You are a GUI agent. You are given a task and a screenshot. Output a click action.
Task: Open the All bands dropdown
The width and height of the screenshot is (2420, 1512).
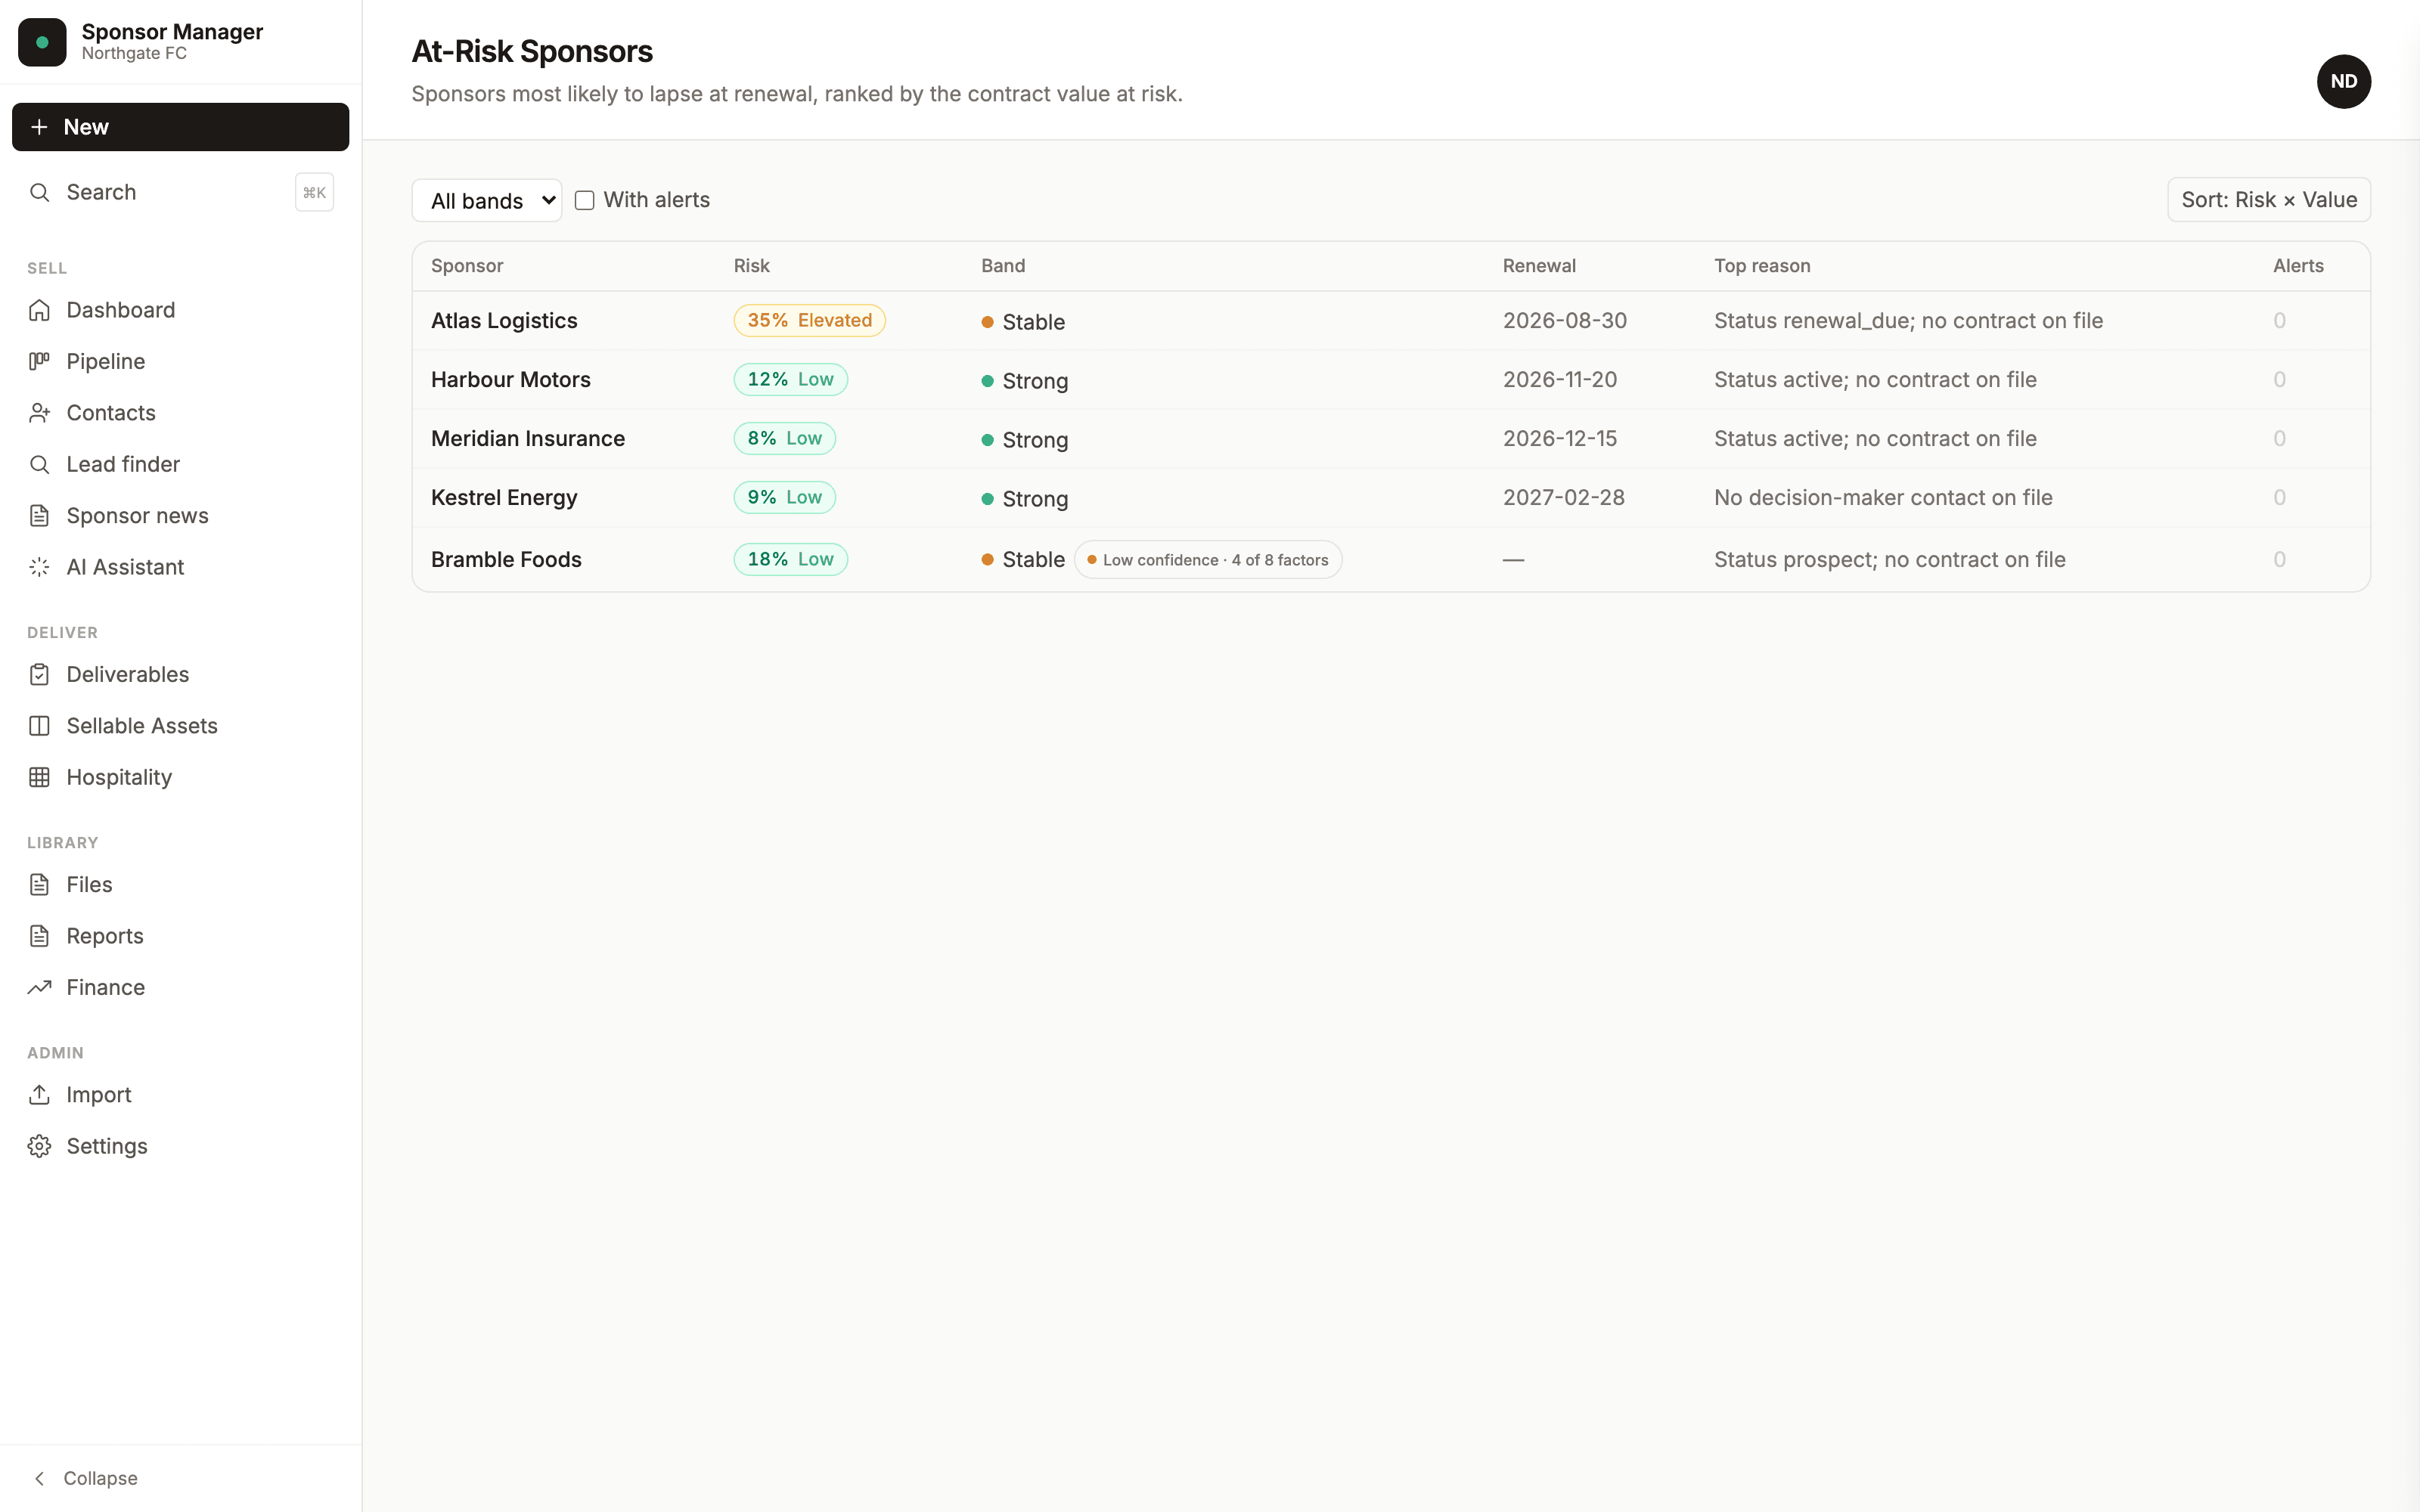487,200
